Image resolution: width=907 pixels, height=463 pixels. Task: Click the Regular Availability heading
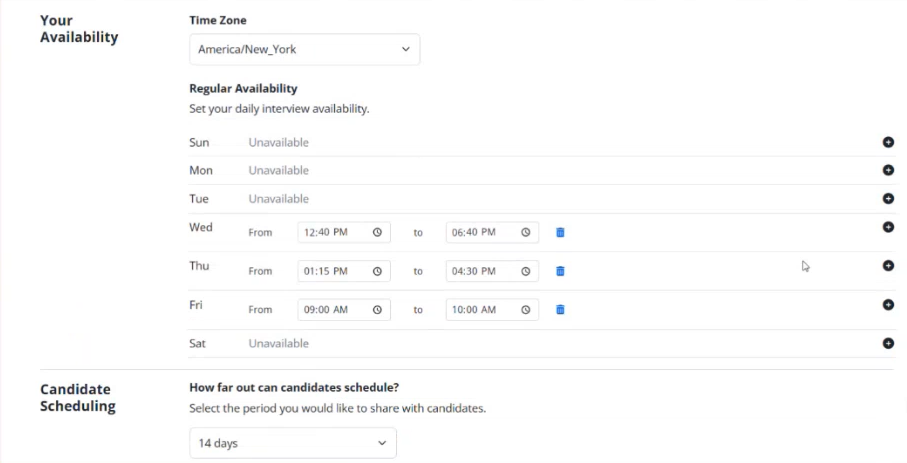click(x=243, y=89)
